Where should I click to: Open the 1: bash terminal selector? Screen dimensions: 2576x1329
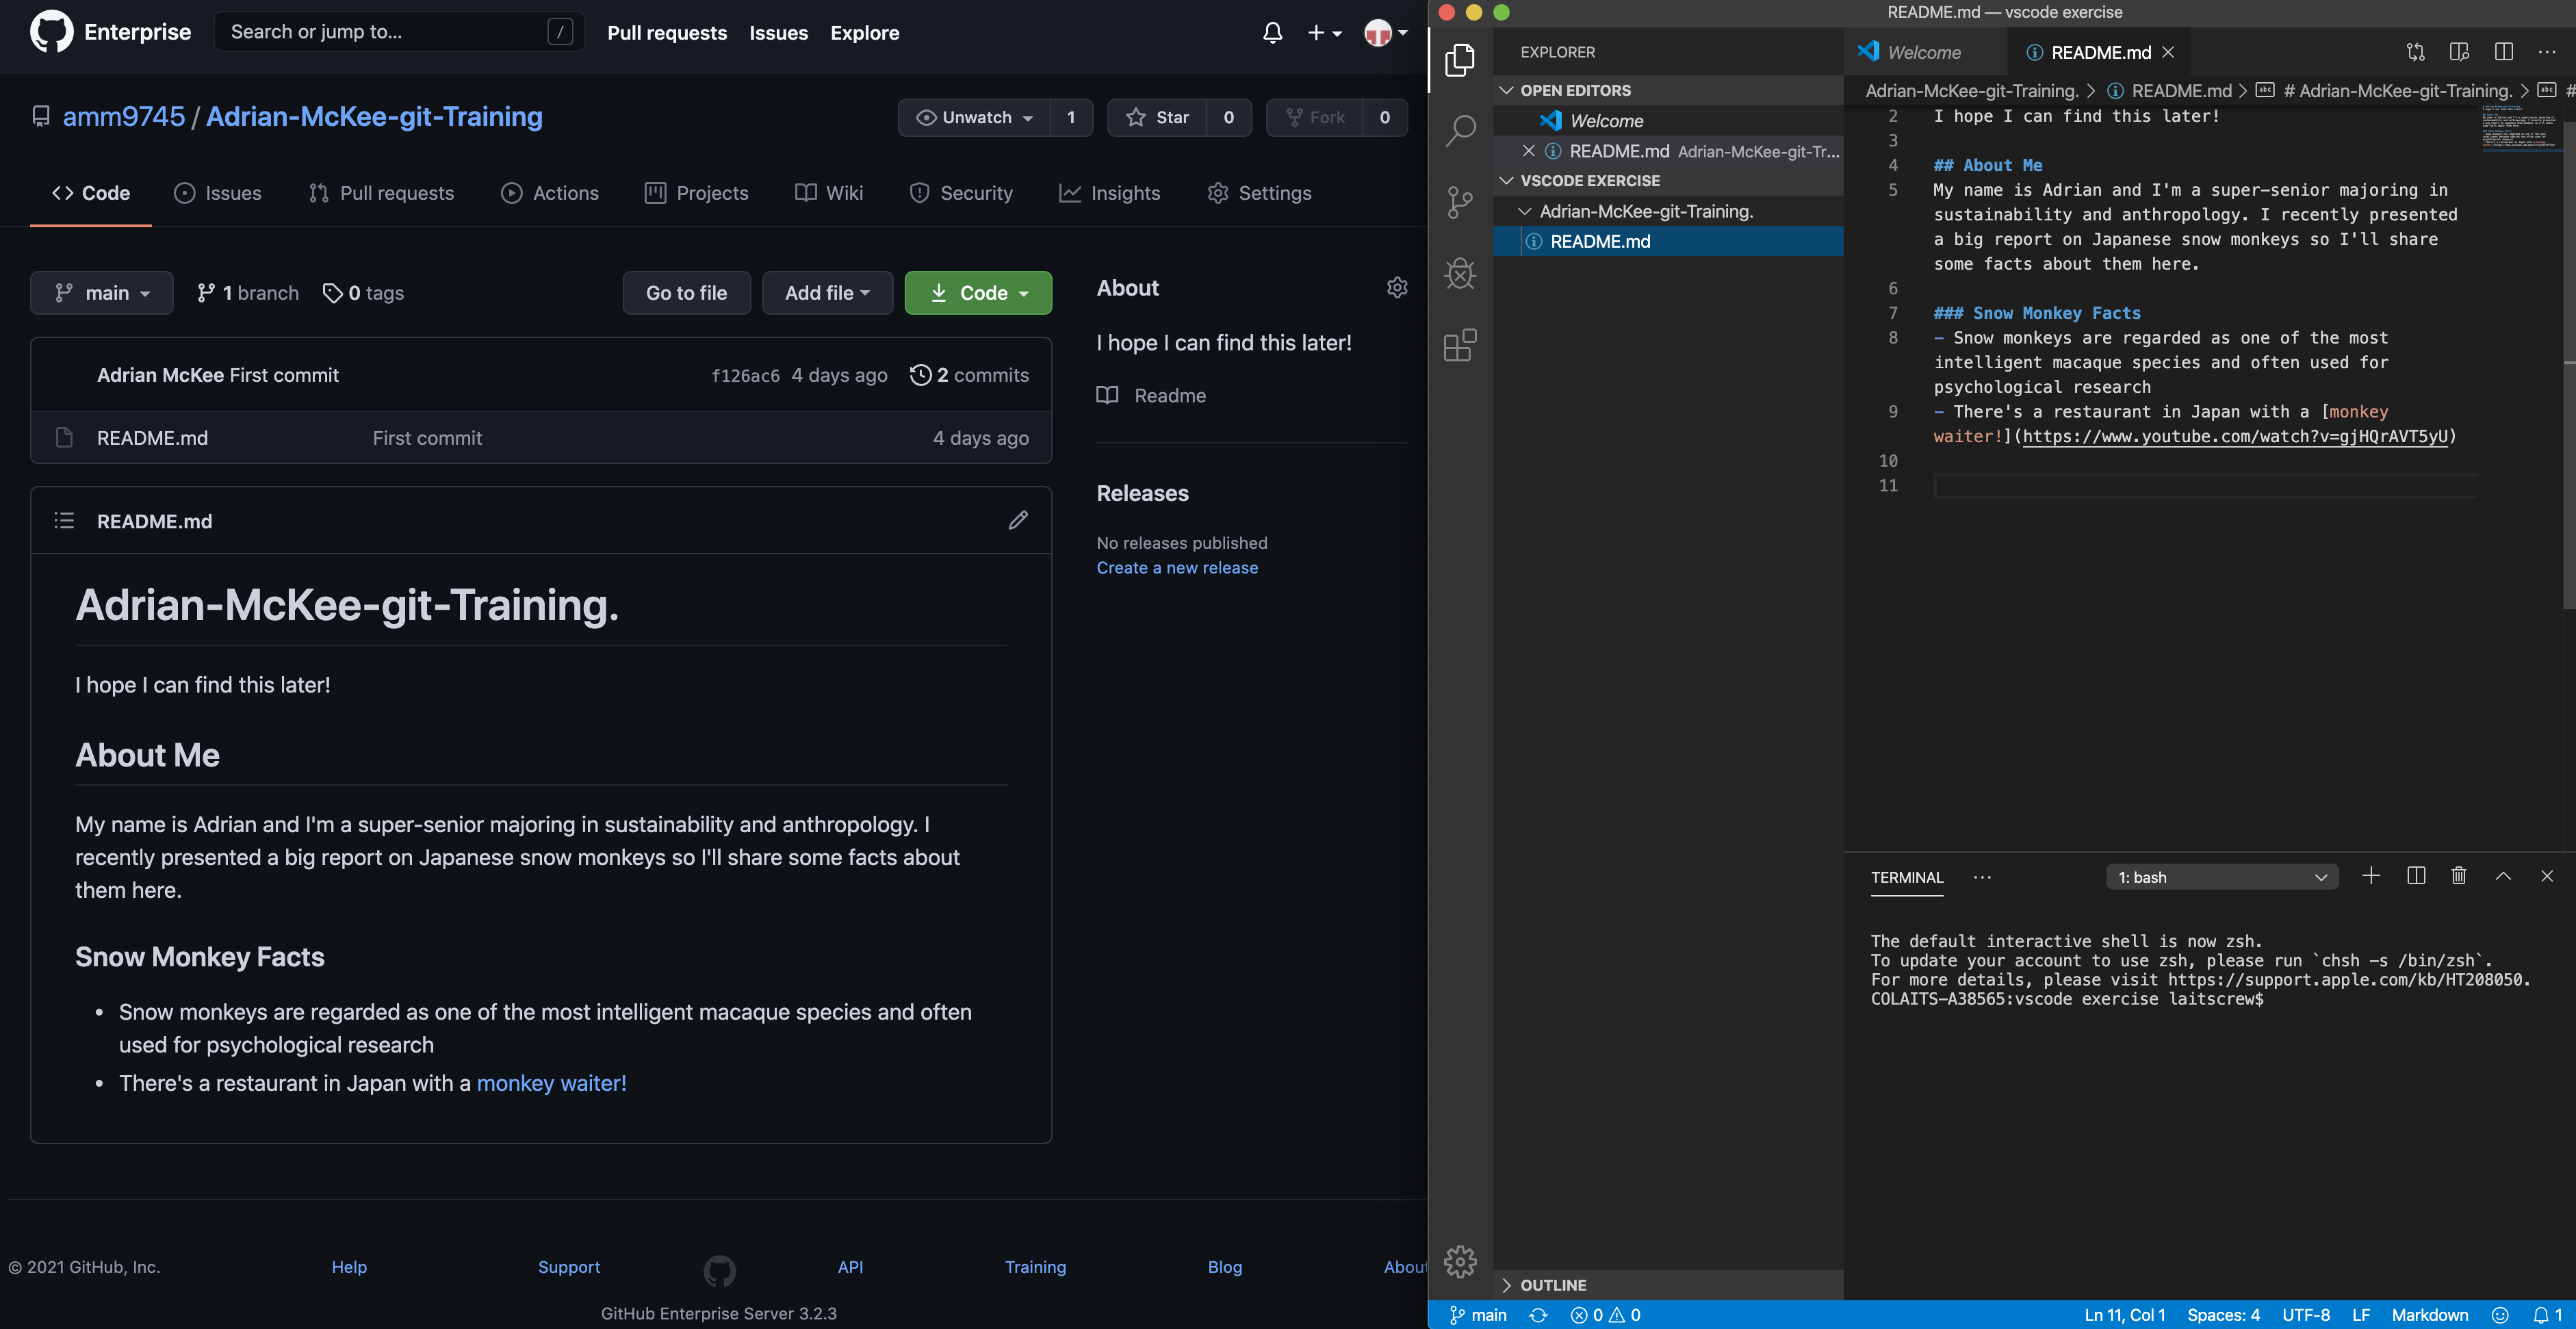pyautogui.click(x=2221, y=877)
